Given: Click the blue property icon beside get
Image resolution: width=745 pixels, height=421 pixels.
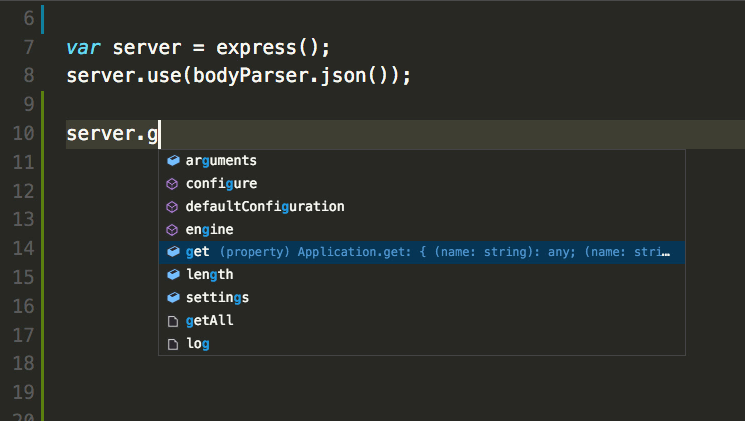Looking at the screenshot, I should [173, 252].
